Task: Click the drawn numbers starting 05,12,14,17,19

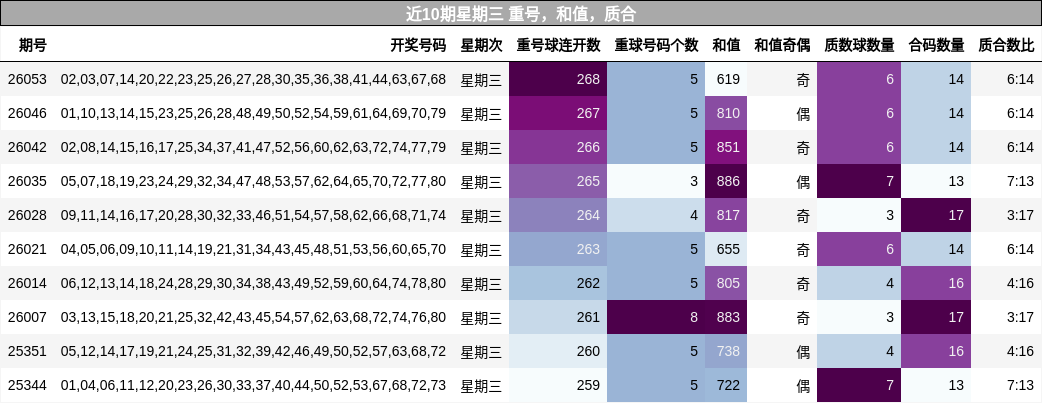Action: click(253, 351)
